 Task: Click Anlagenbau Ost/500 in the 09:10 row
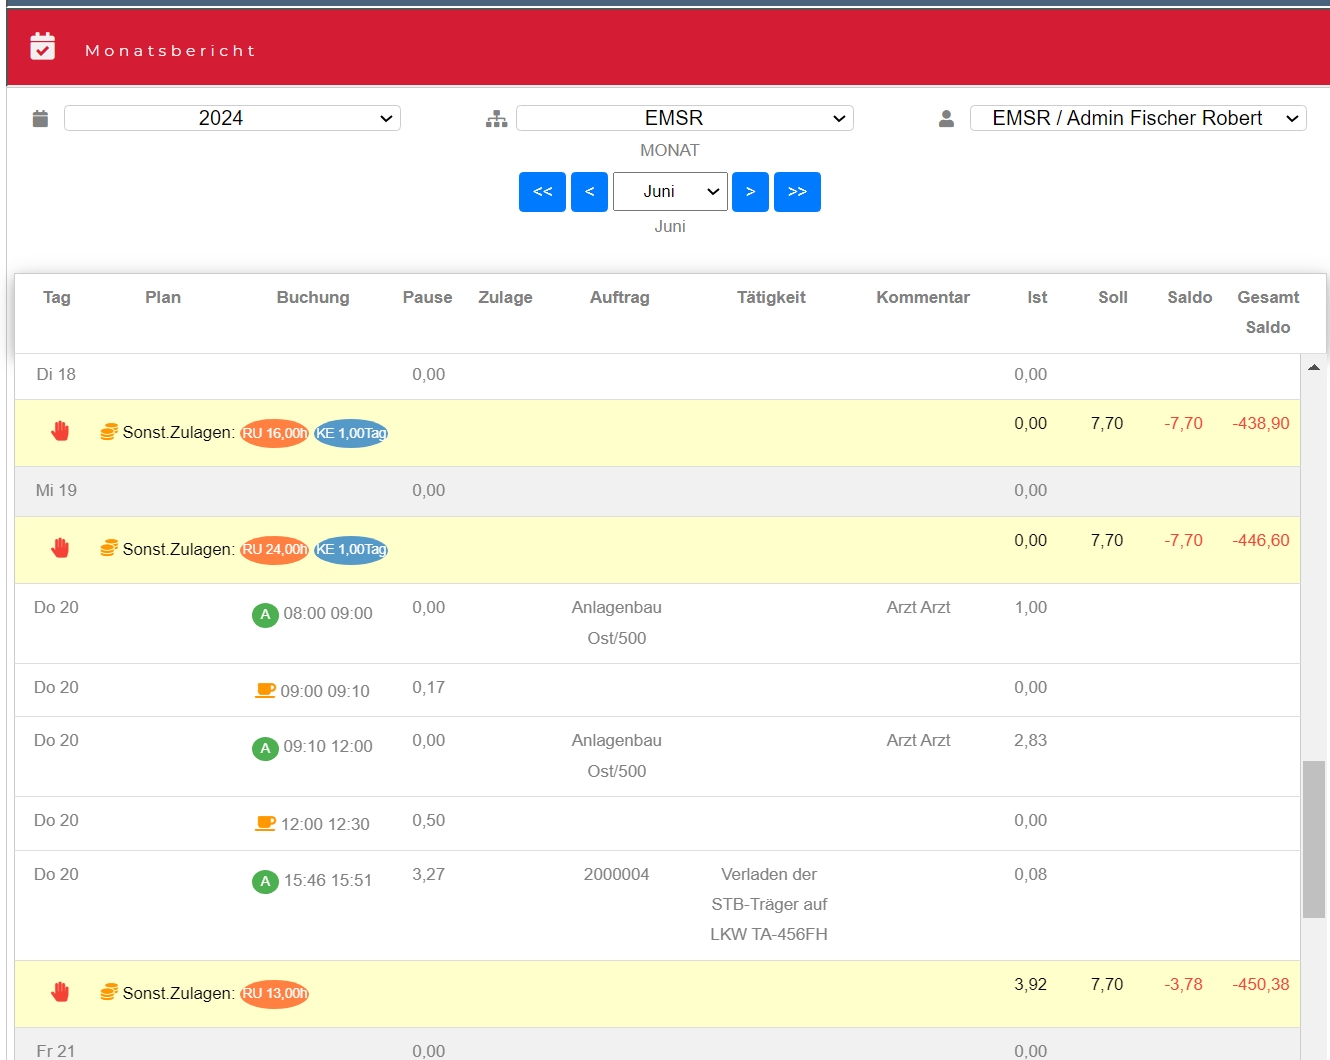click(617, 755)
